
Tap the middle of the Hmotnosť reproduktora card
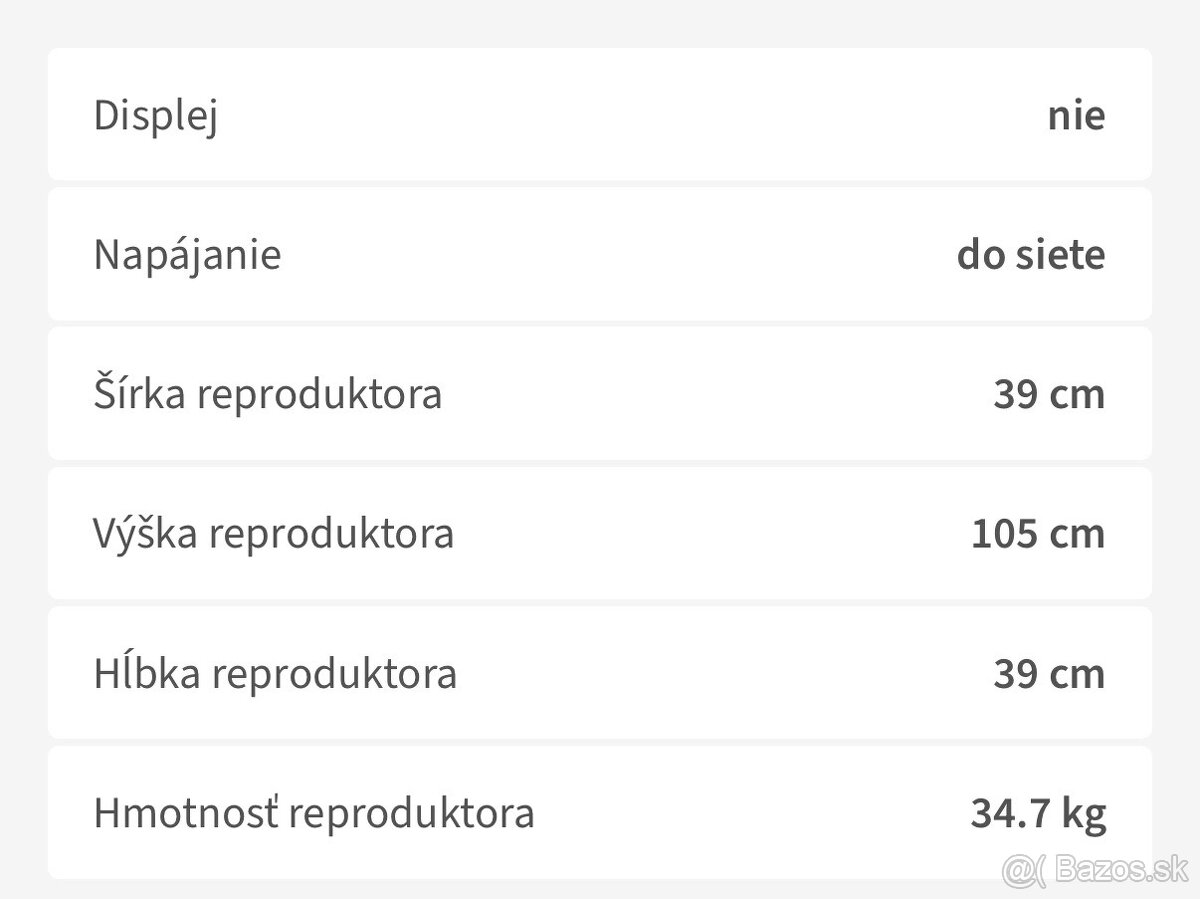[600, 812]
